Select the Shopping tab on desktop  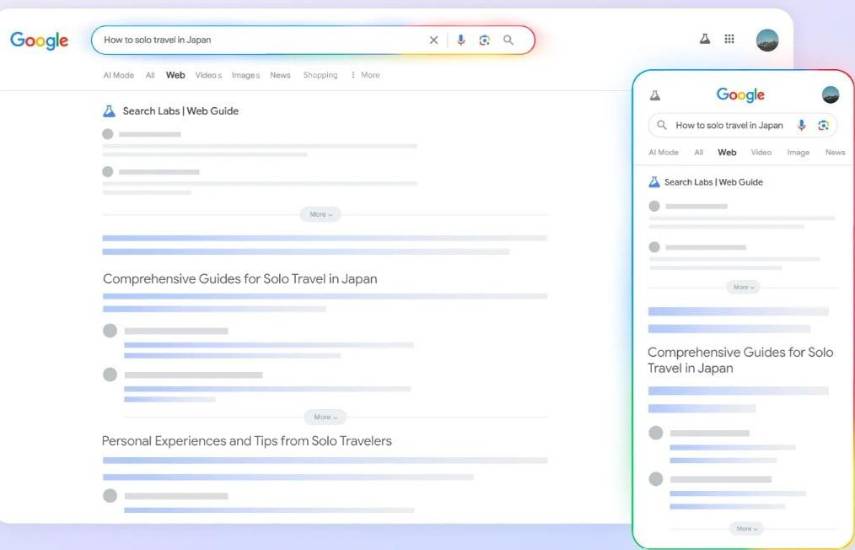click(x=320, y=75)
